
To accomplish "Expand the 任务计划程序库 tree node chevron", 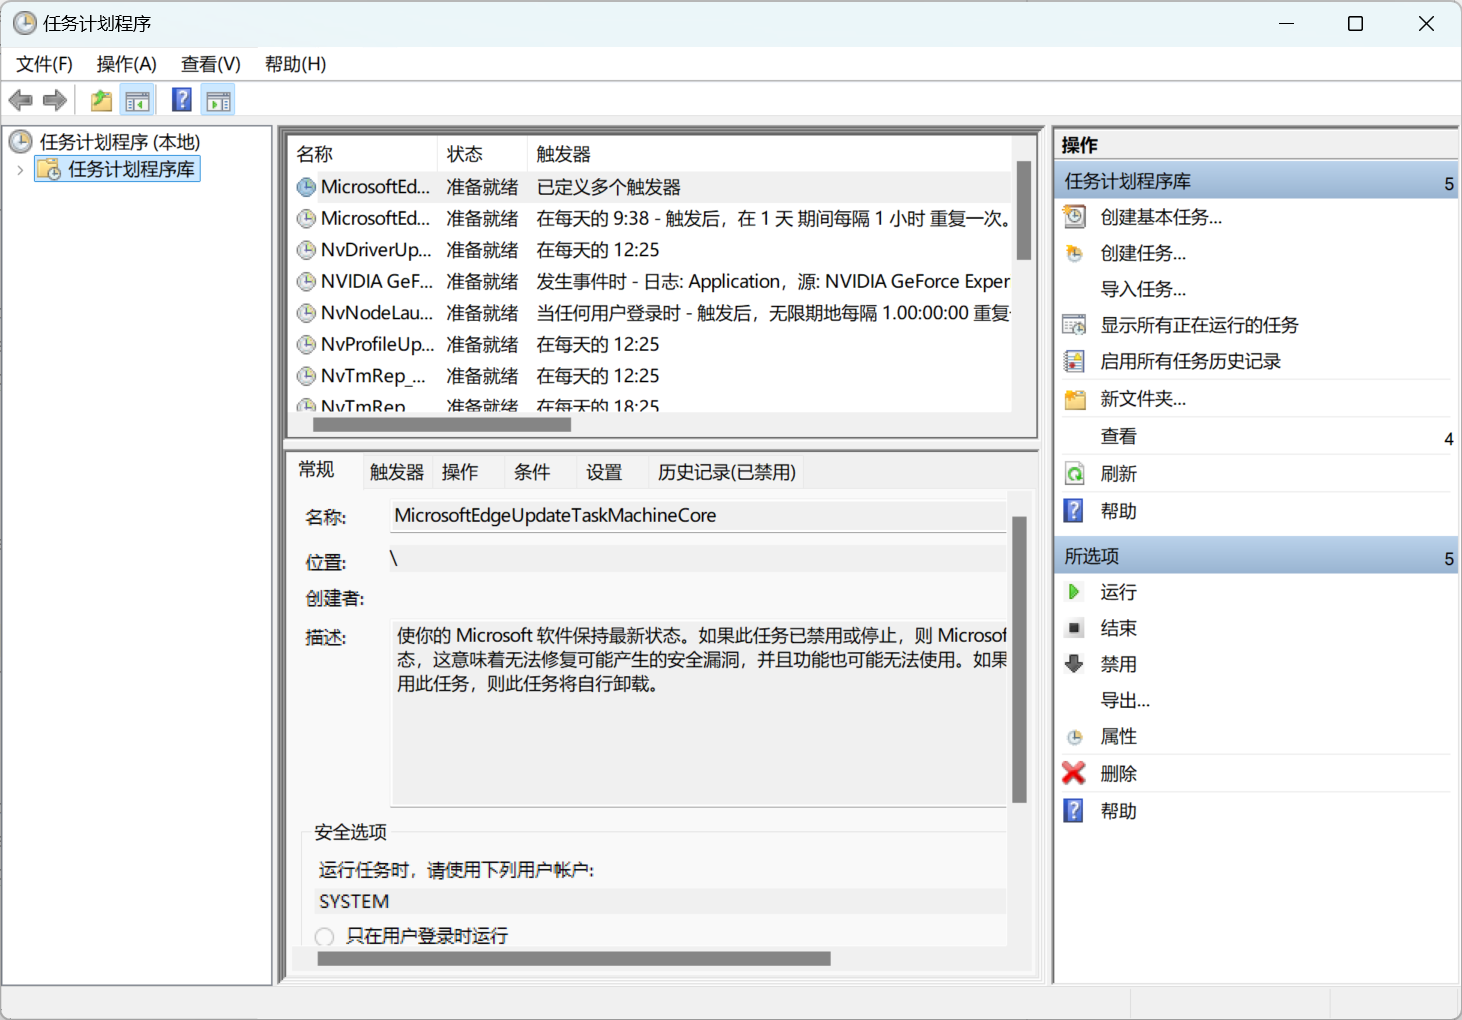I will pyautogui.click(x=20, y=170).
